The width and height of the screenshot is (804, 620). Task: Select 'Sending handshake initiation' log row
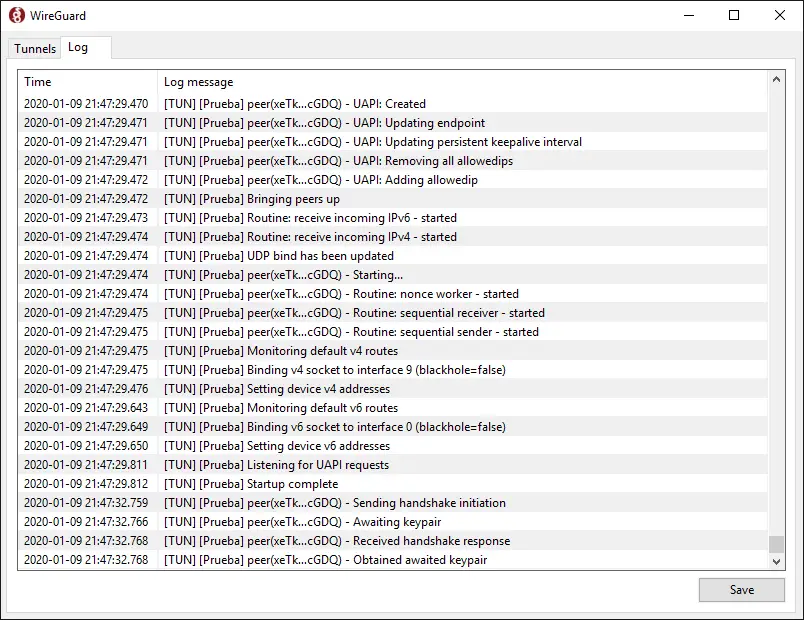[393, 502]
